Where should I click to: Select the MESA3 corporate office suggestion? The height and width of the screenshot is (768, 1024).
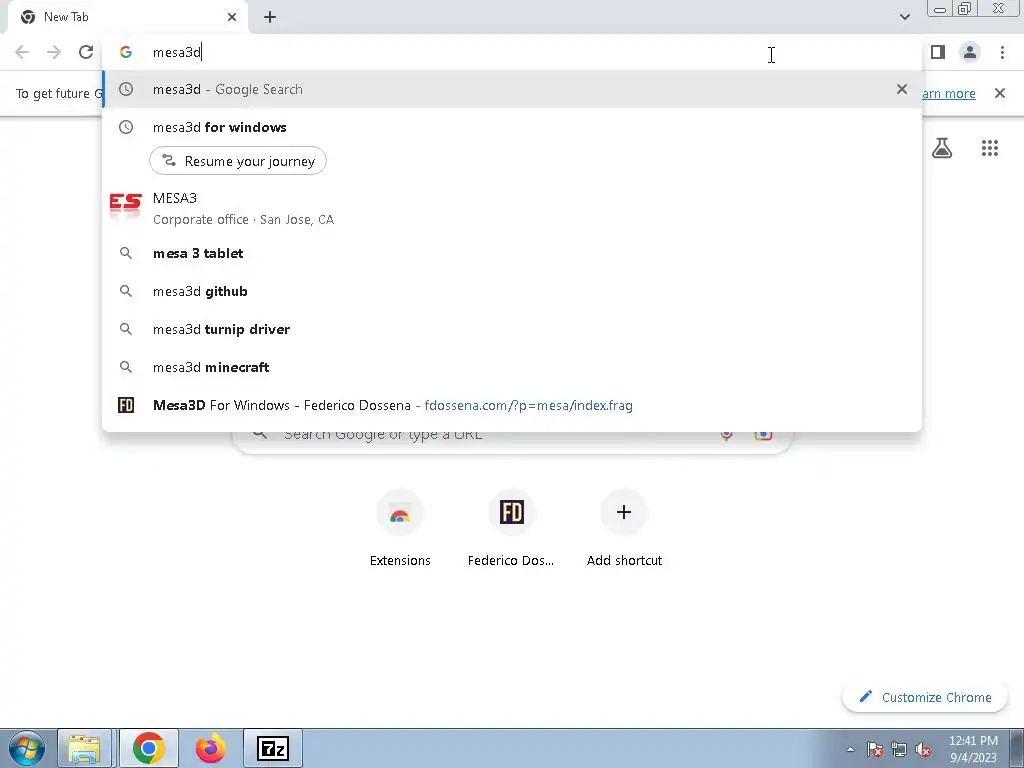click(512, 208)
